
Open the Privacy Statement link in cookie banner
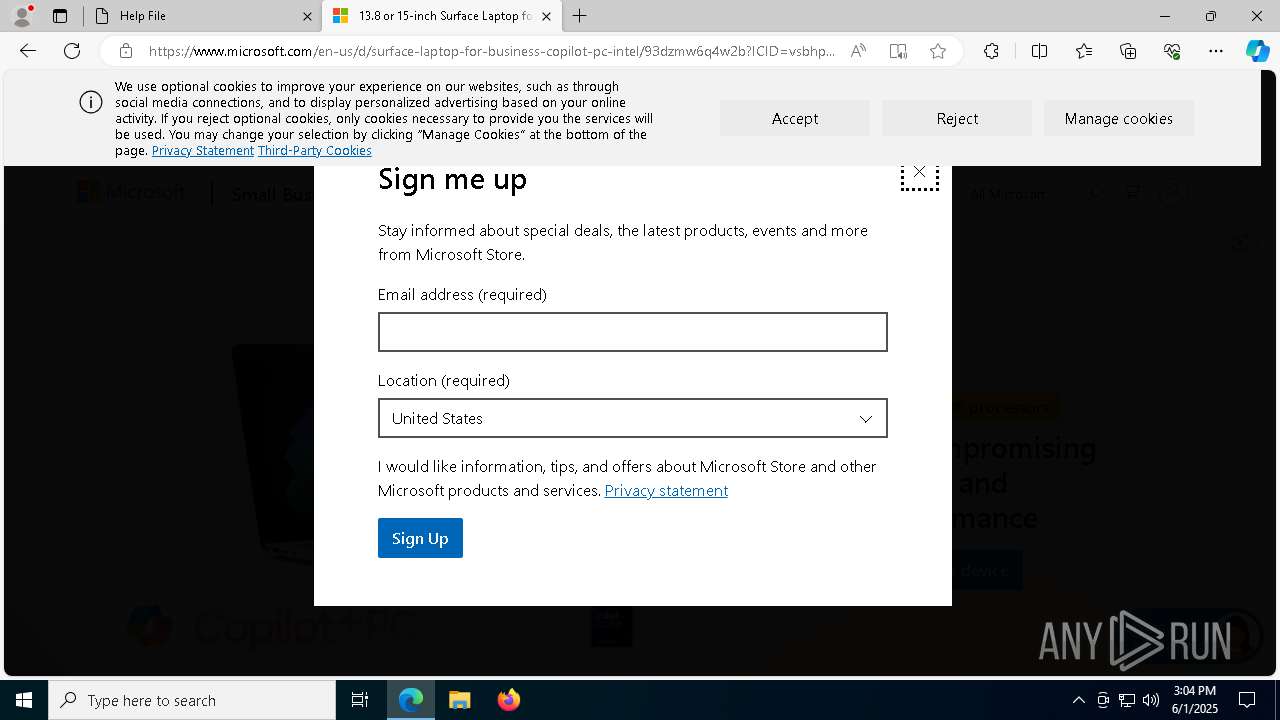coord(203,151)
